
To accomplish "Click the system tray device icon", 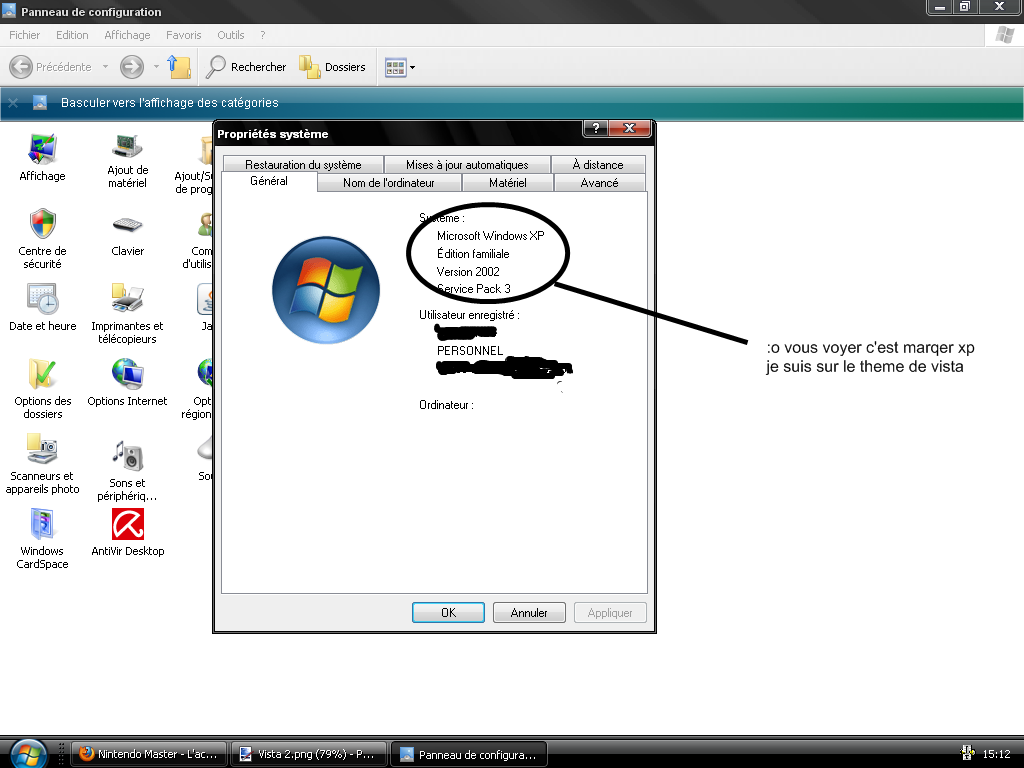I will [x=967, y=754].
